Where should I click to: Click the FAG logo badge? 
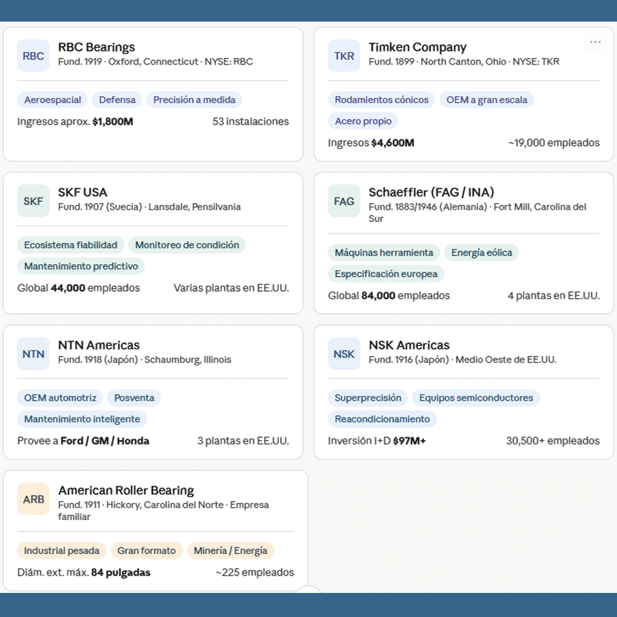(x=344, y=201)
